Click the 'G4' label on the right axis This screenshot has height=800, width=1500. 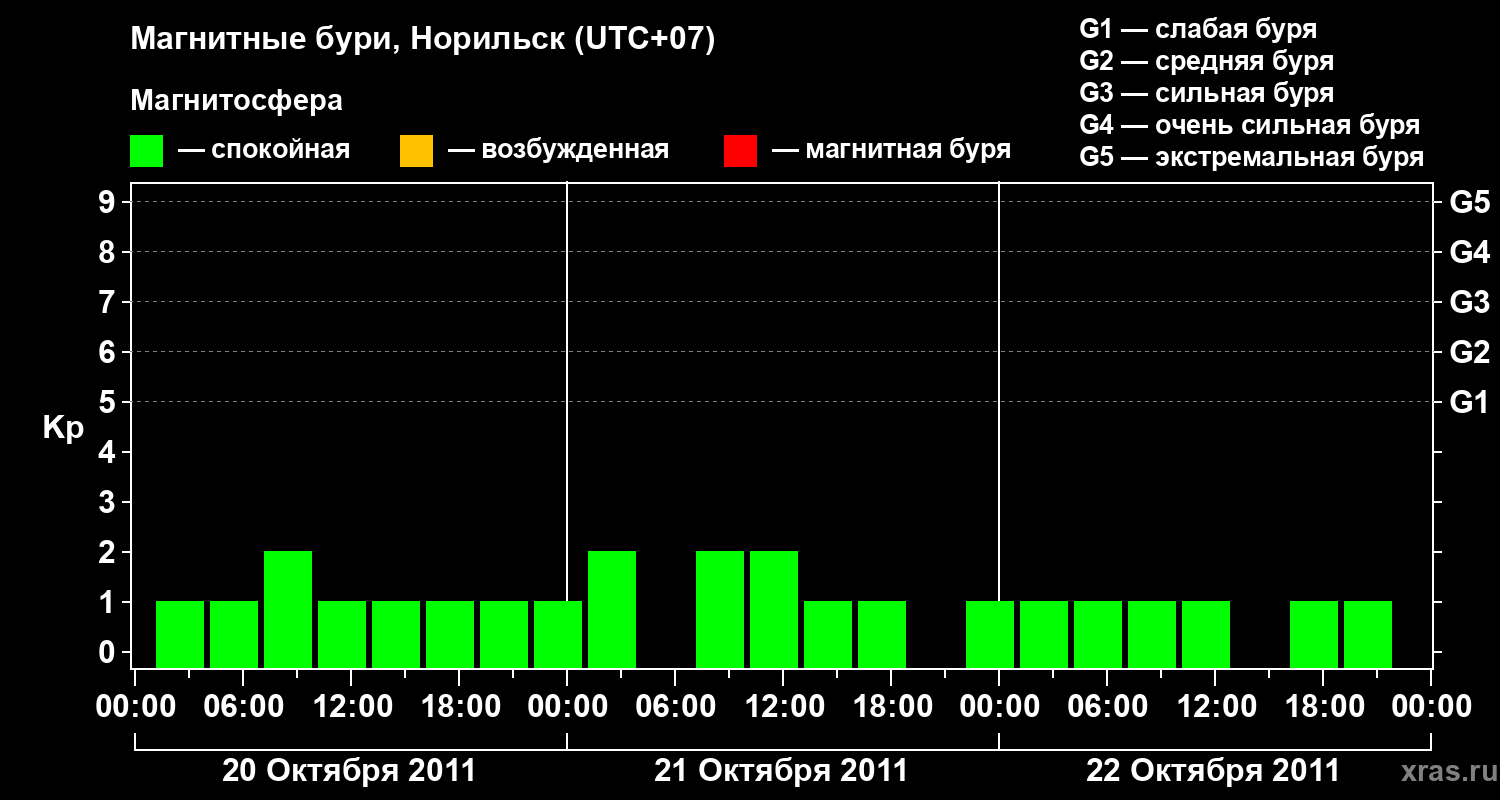tap(1470, 252)
